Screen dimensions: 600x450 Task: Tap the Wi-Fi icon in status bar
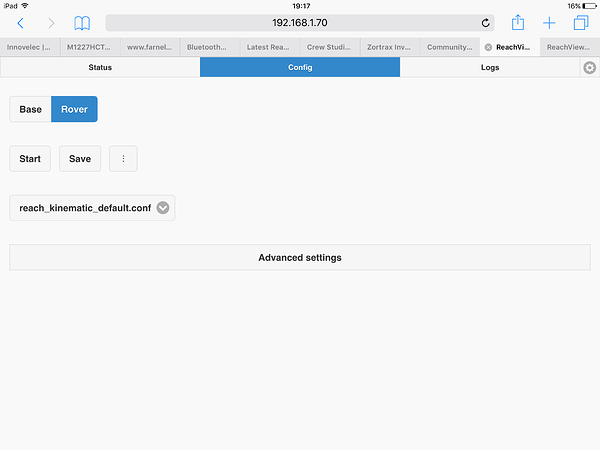25,6
